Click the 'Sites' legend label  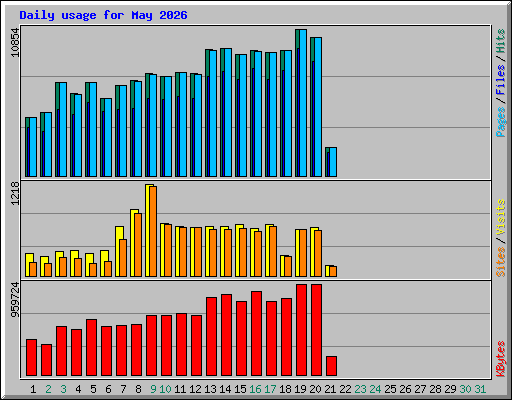501,262
